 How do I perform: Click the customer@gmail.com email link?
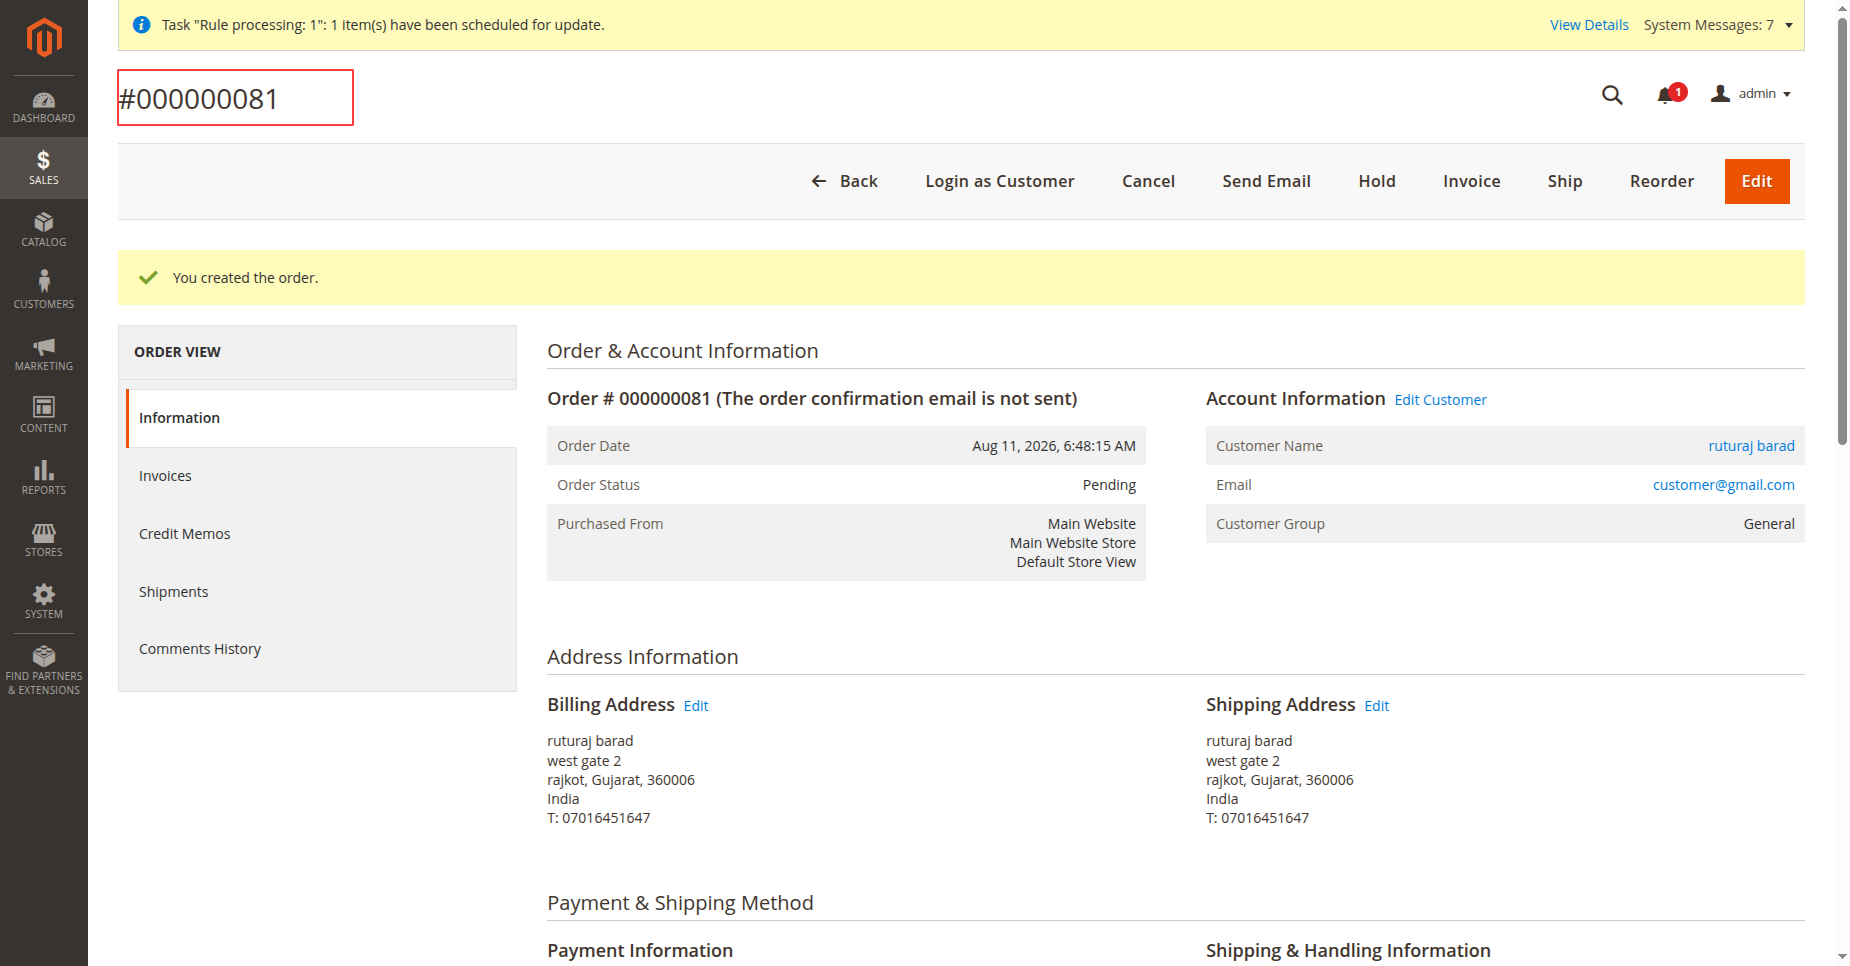click(x=1723, y=485)
